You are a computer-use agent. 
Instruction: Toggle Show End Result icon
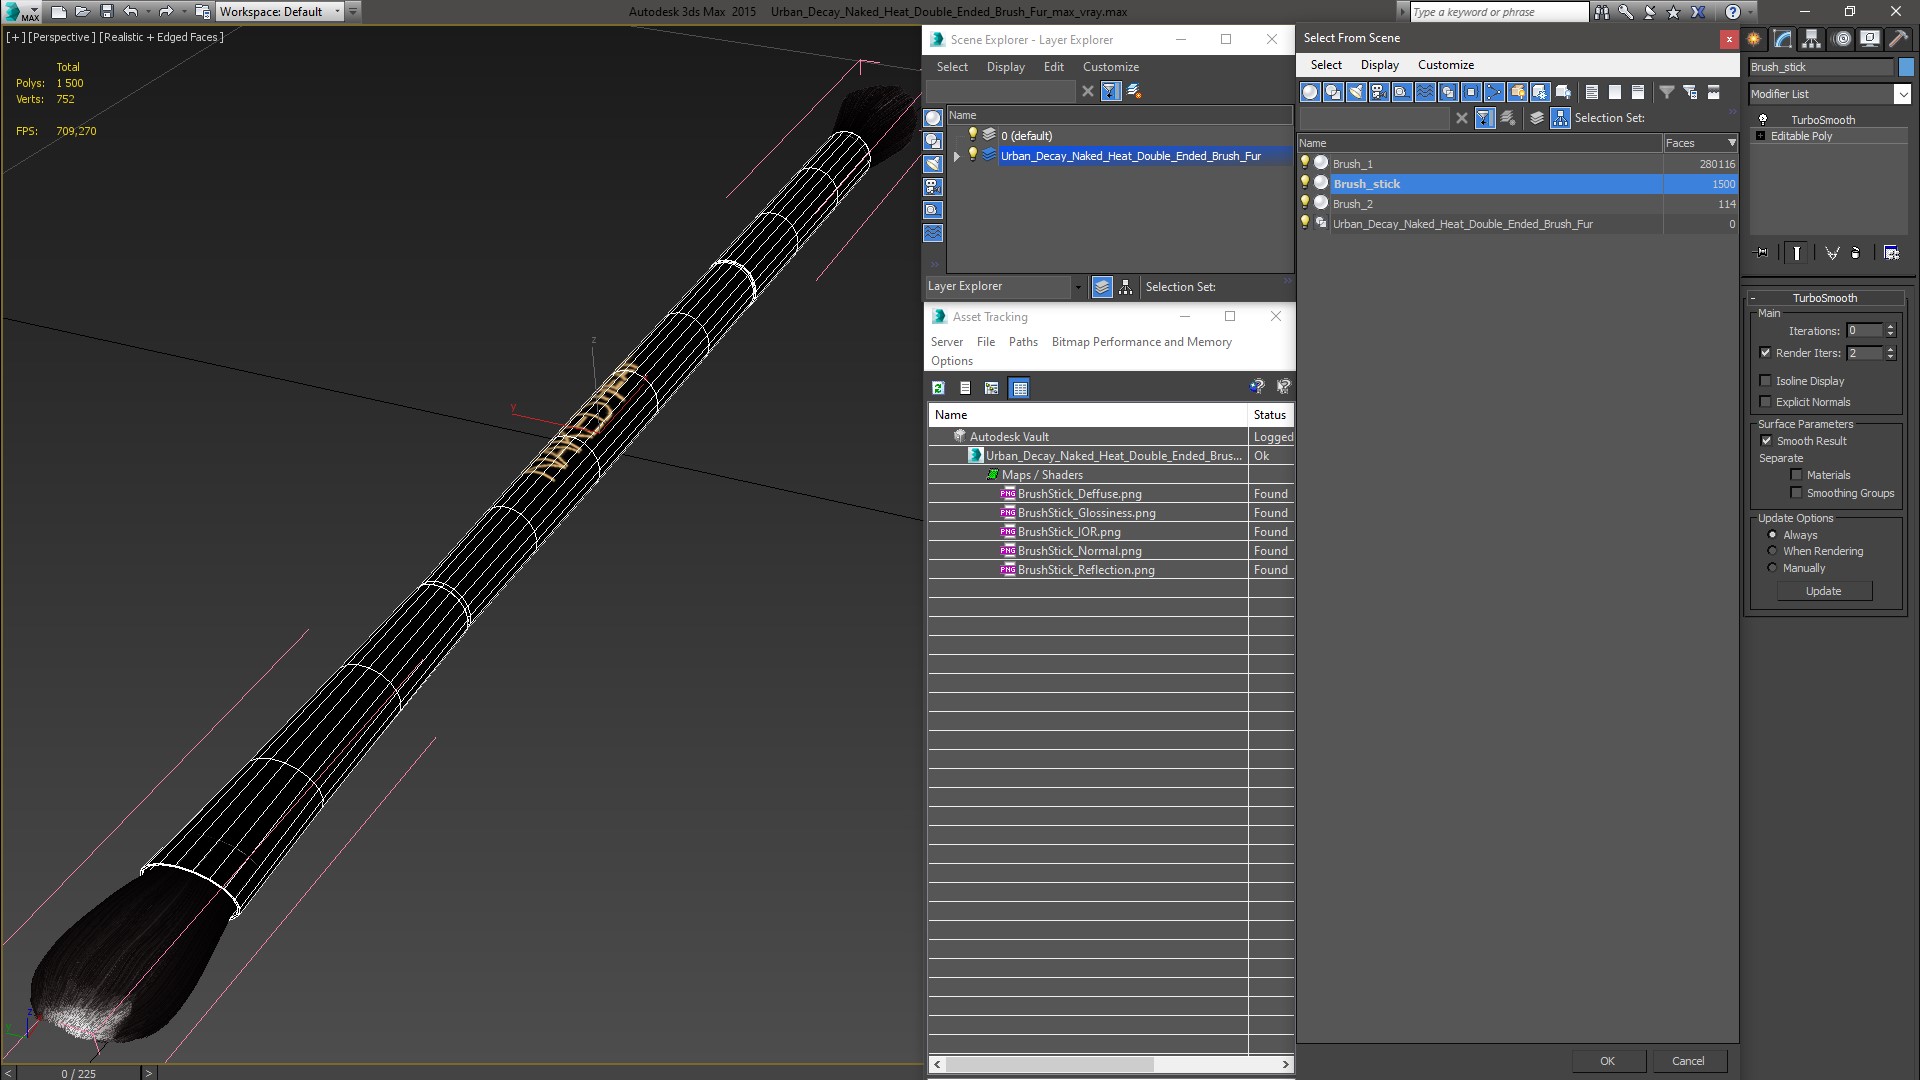point(1797,253)
